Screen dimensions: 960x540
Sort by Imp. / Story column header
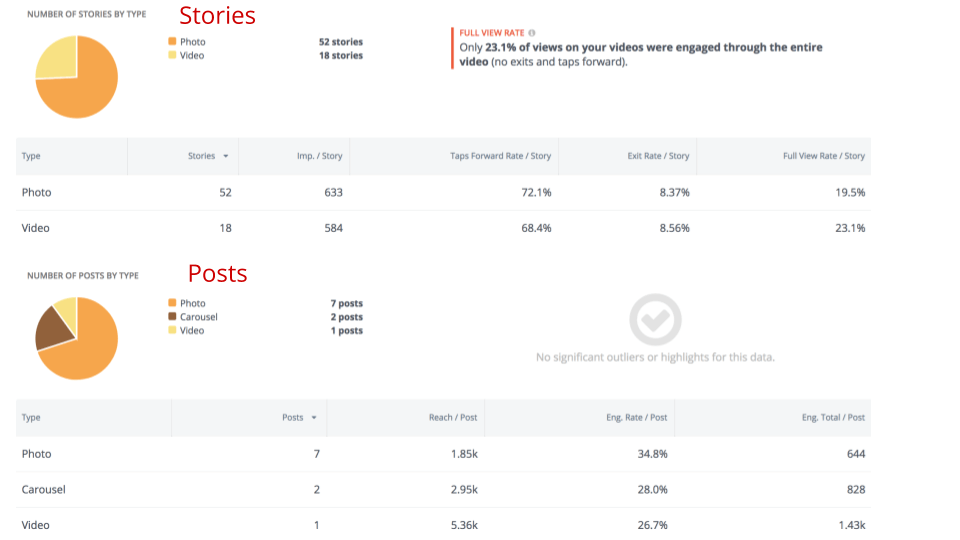point(320,156)
